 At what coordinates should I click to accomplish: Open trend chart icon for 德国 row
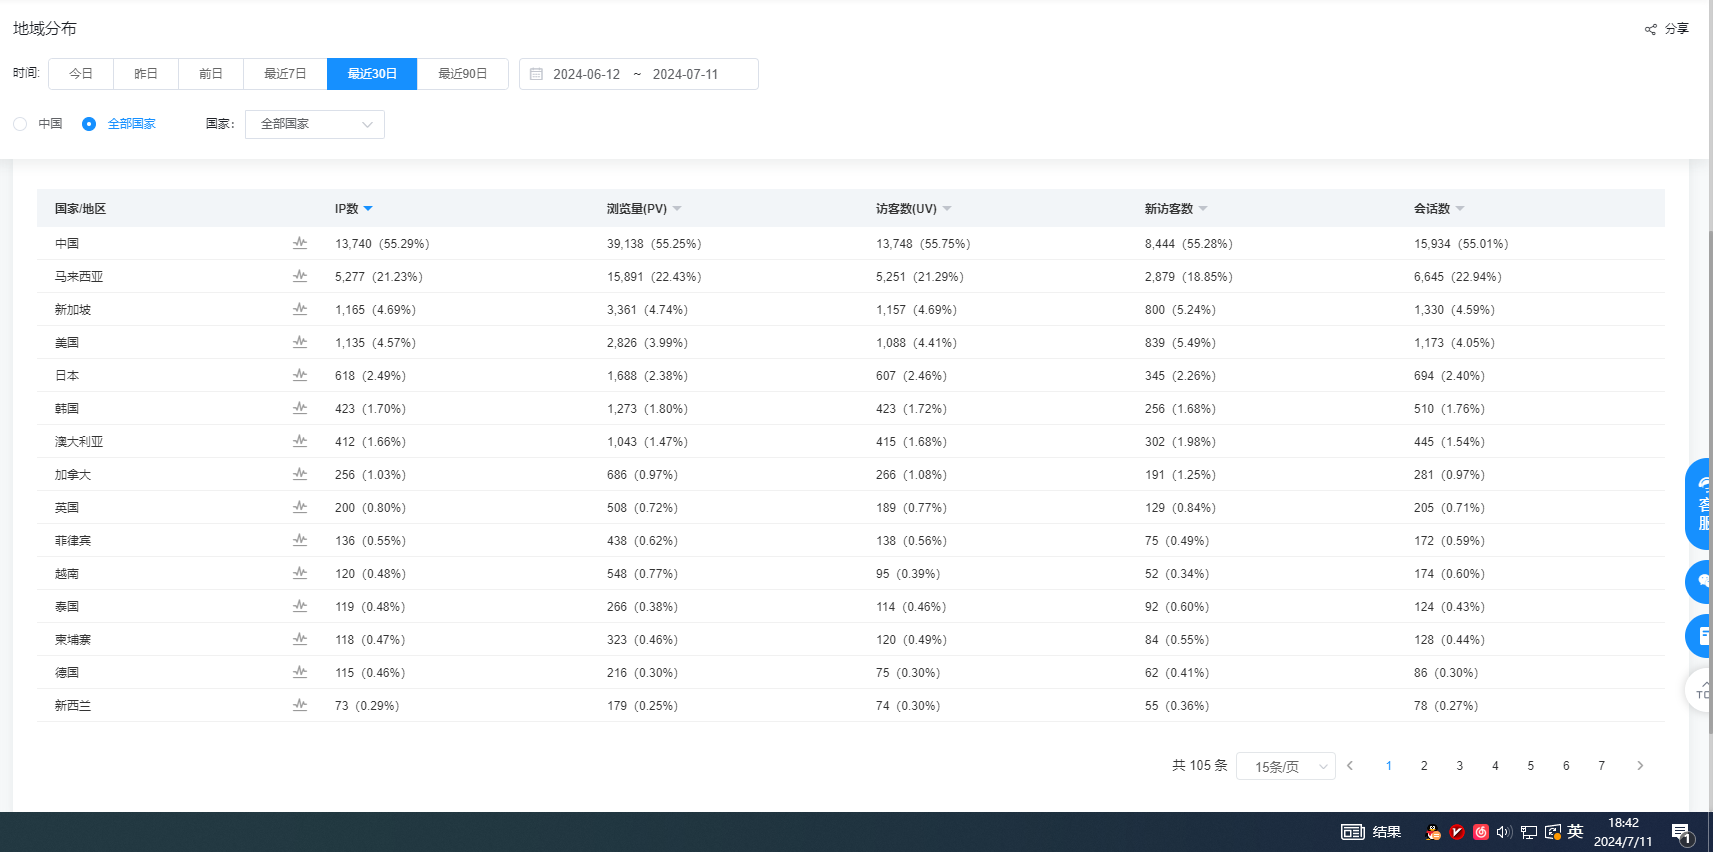[300, 672]
